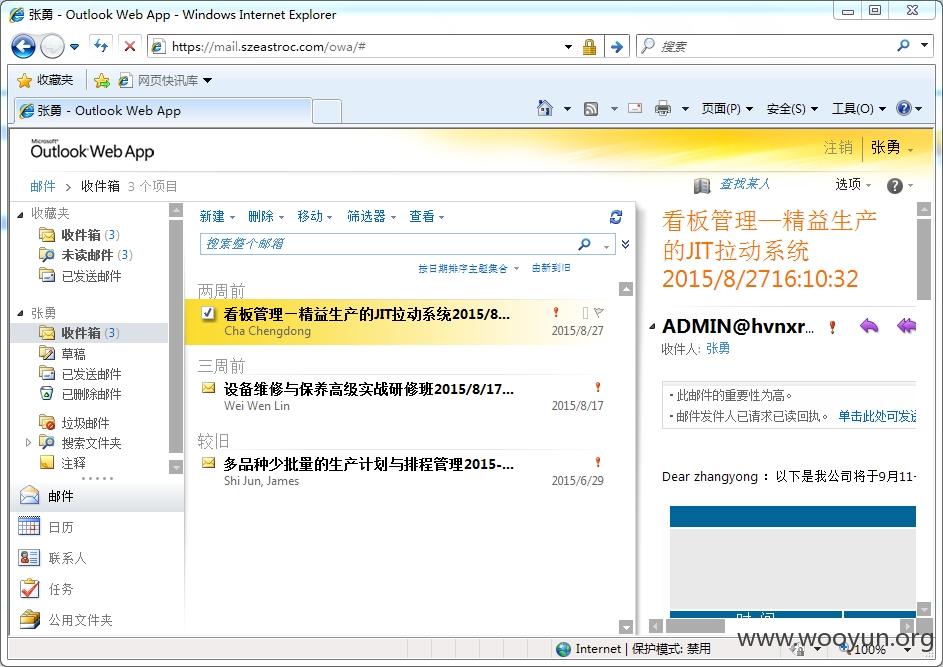The image size is (943, 667).
Task: Click the purple Reply All arrows icon
Action: pyautogui.click(x=906, y=326)
